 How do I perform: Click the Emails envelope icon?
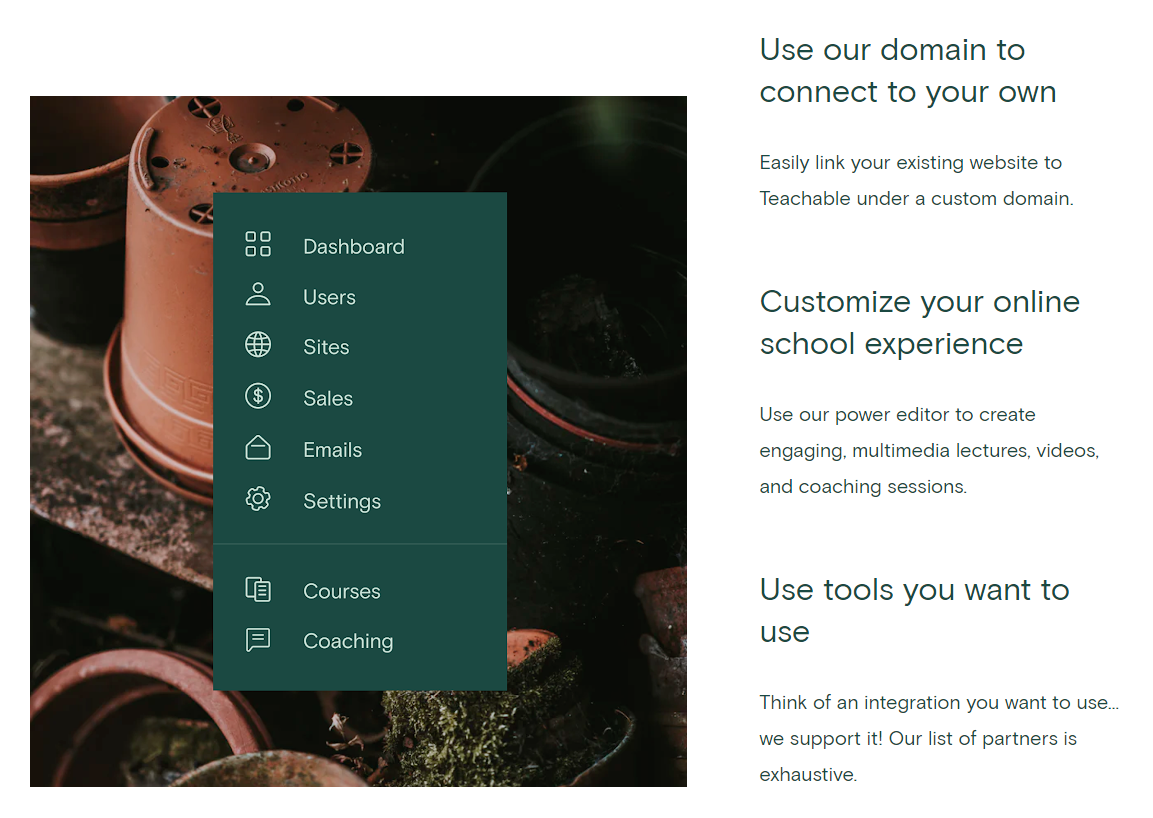(x=257, y=447)
